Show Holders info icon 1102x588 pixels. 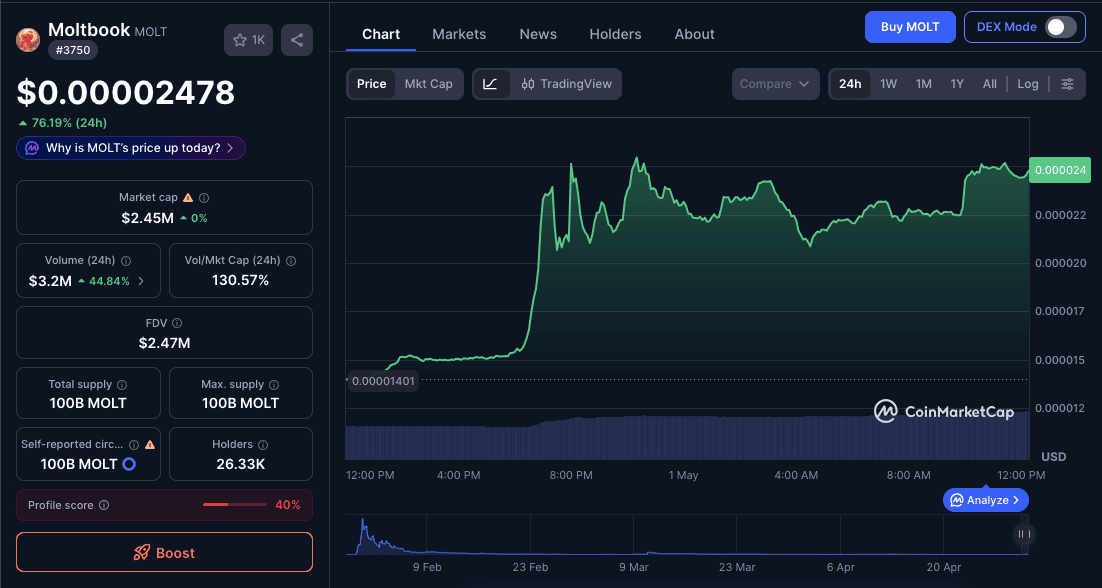263,445
